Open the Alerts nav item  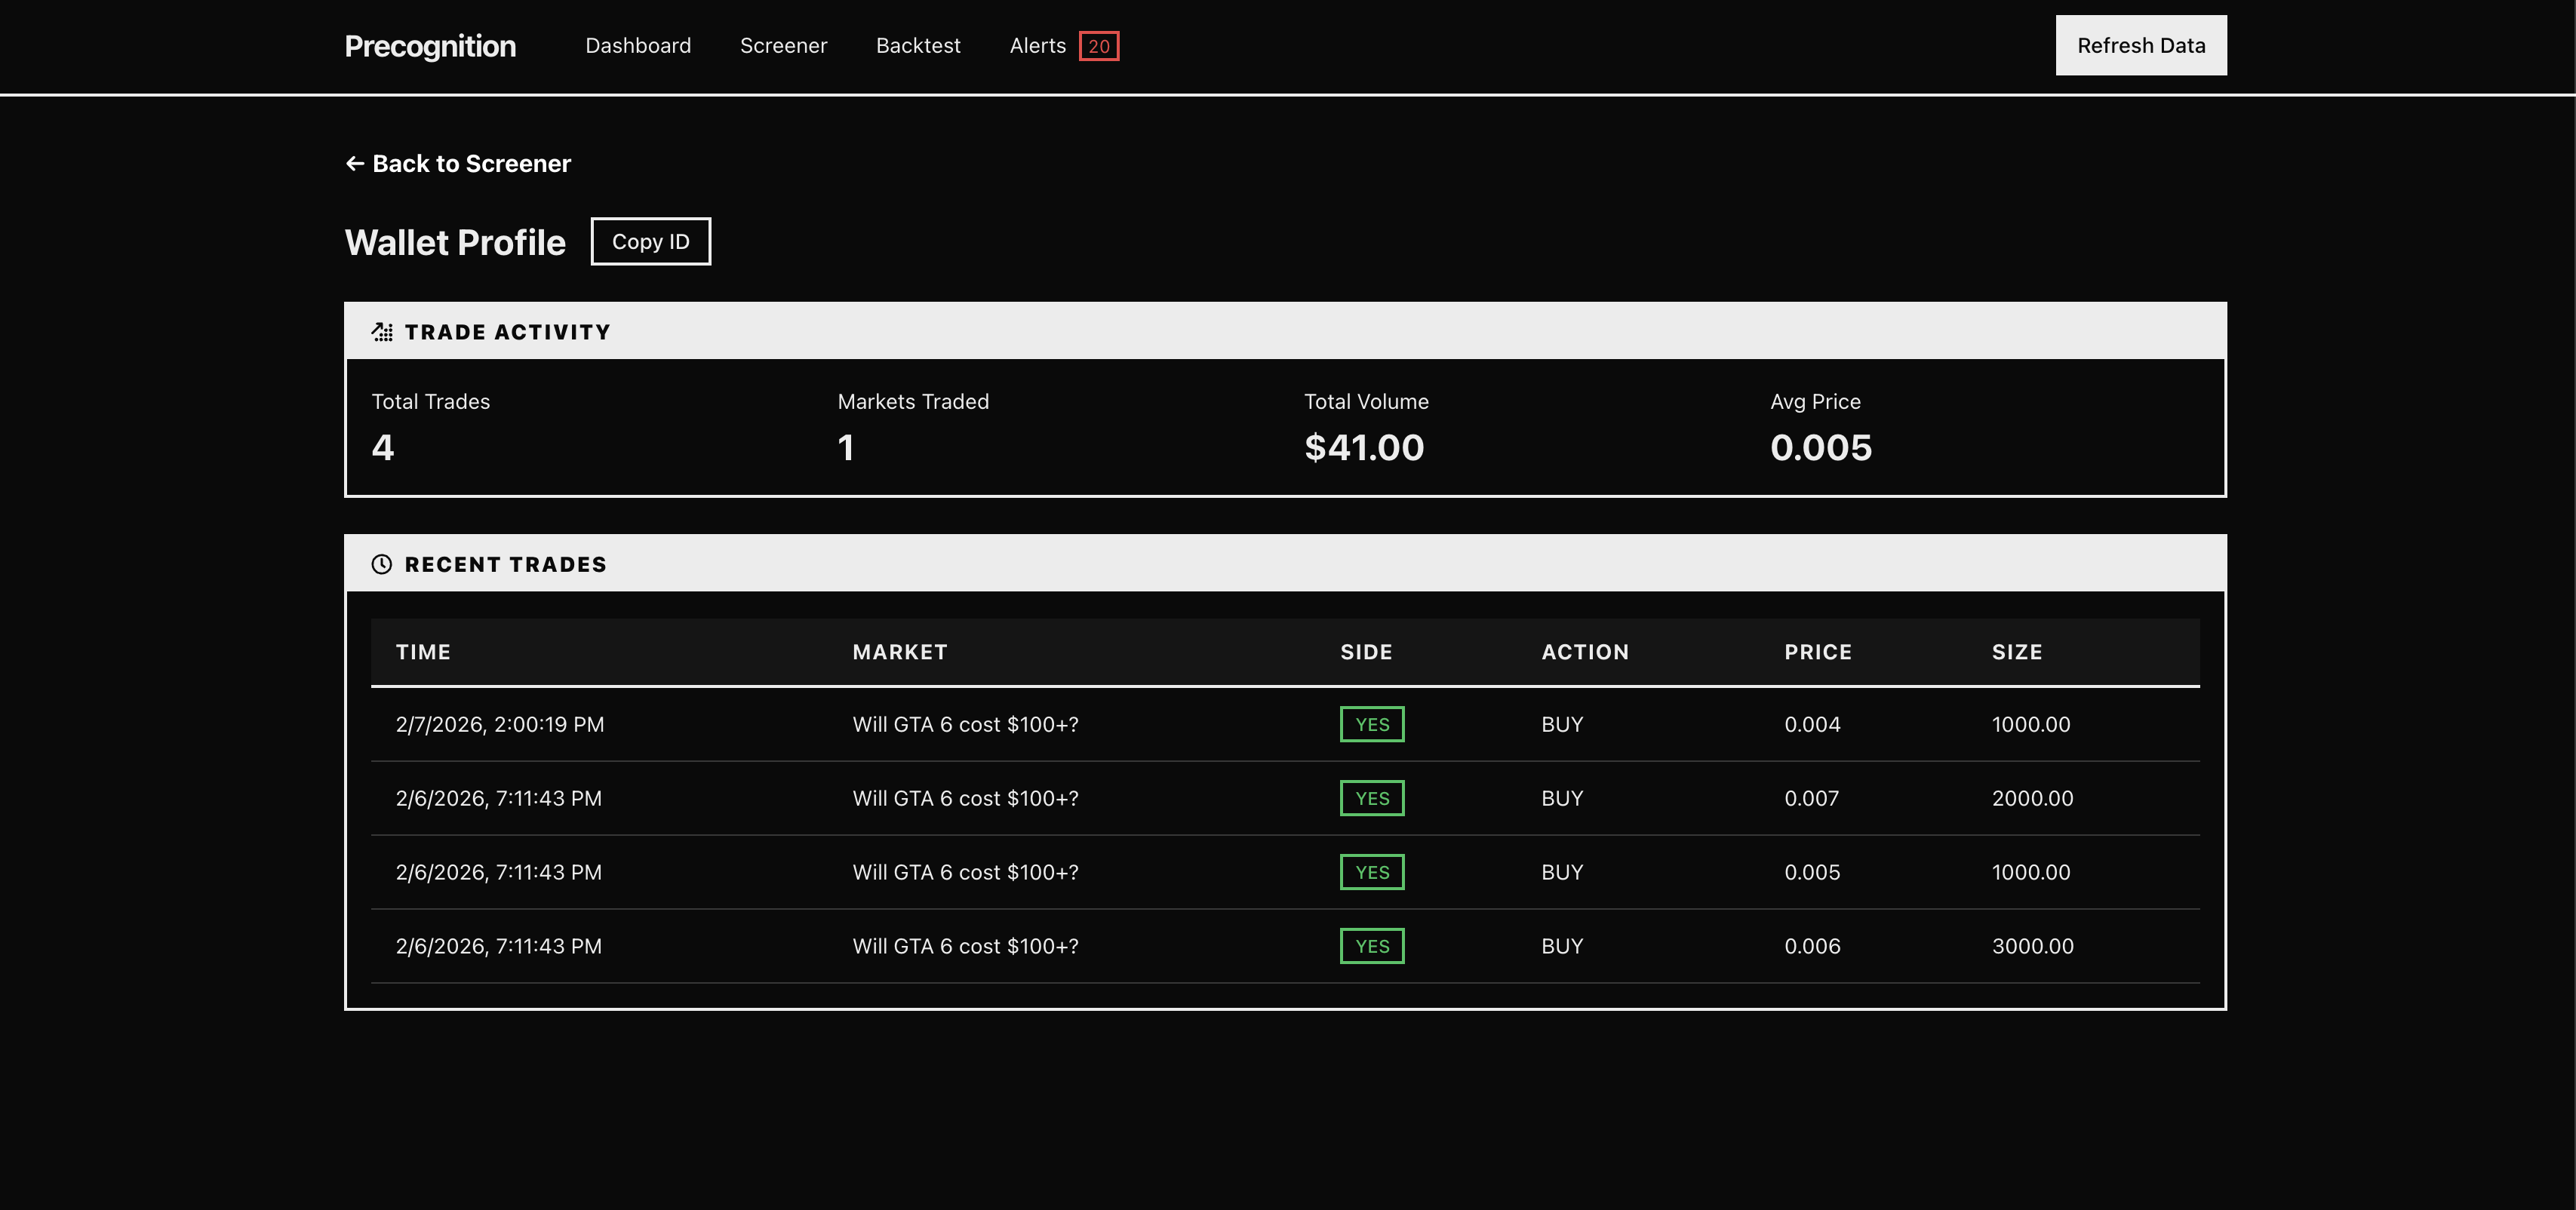tap(1037, 46)
